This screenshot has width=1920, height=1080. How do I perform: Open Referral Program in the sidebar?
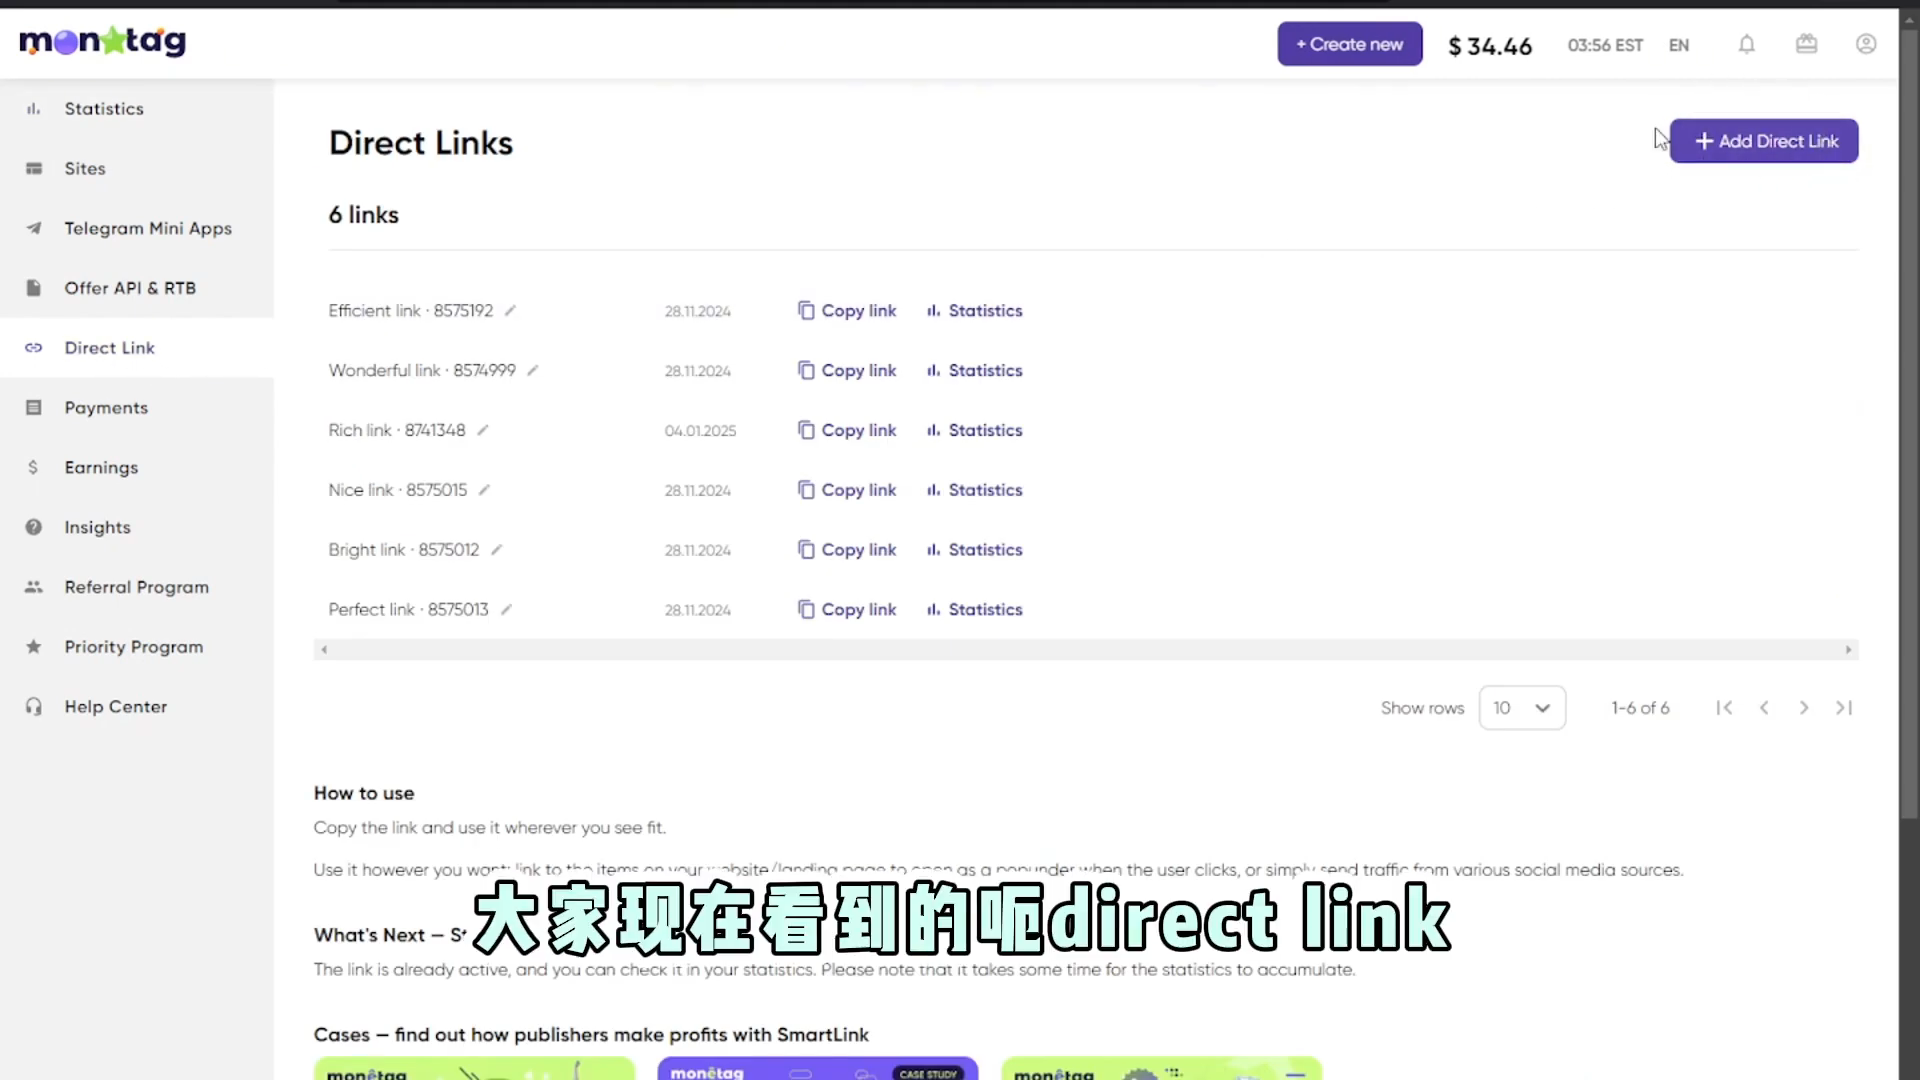(x=137, y=587)
